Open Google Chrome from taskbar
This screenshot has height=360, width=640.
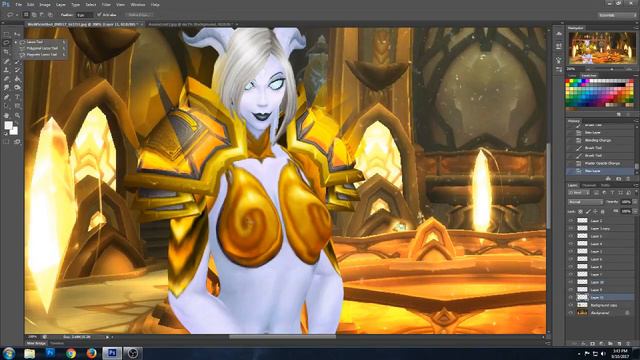[71, 353]
